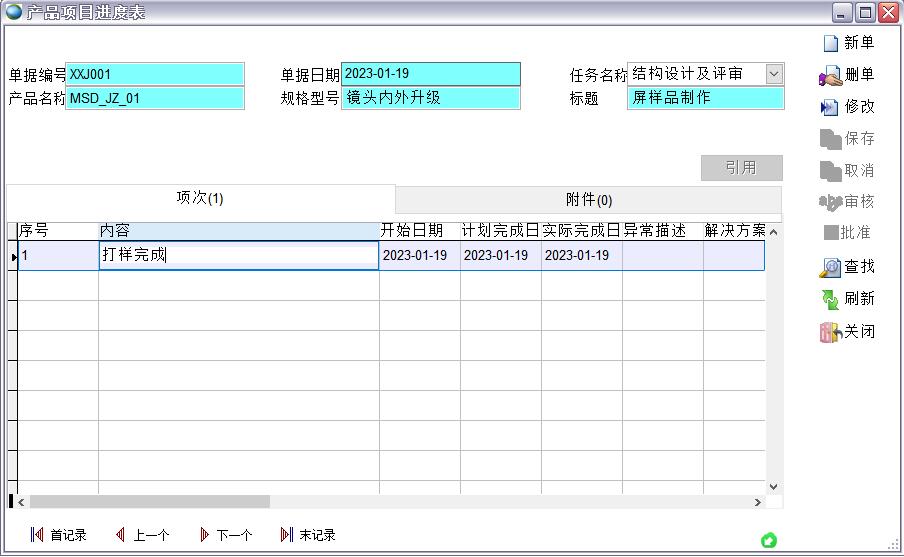
Task: Switch to the 附件(0) tab
Action: tap(589, 199)
